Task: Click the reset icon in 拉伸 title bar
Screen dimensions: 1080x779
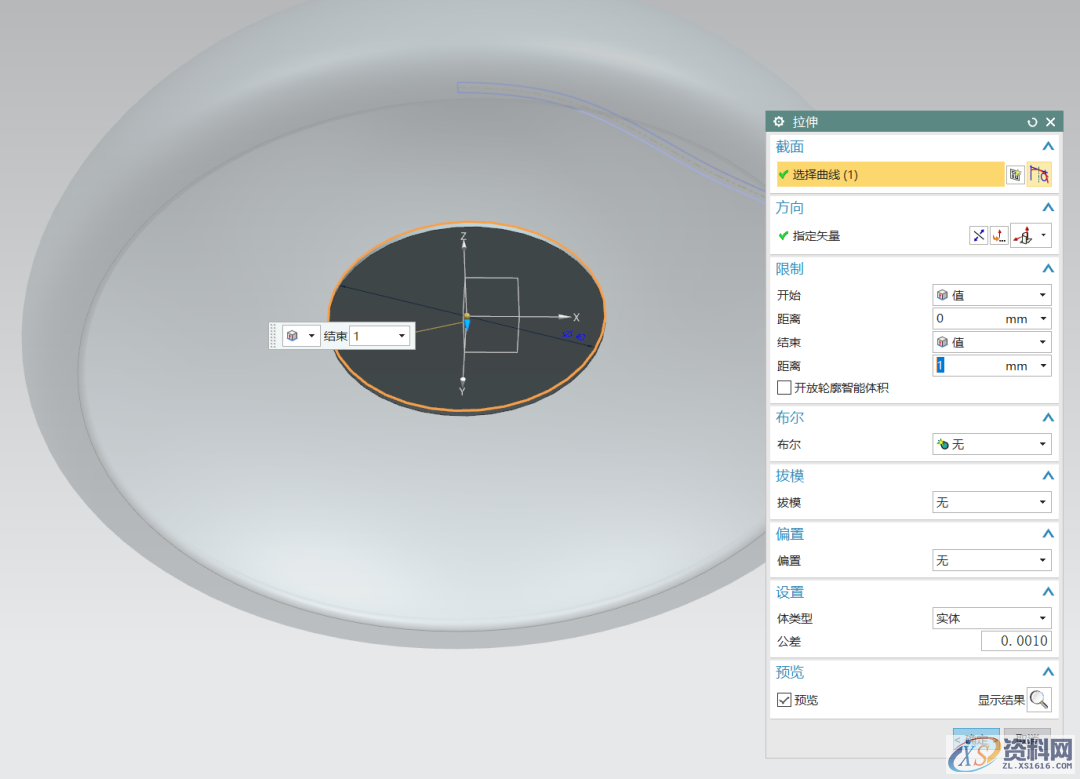Action: point(1032,122)
